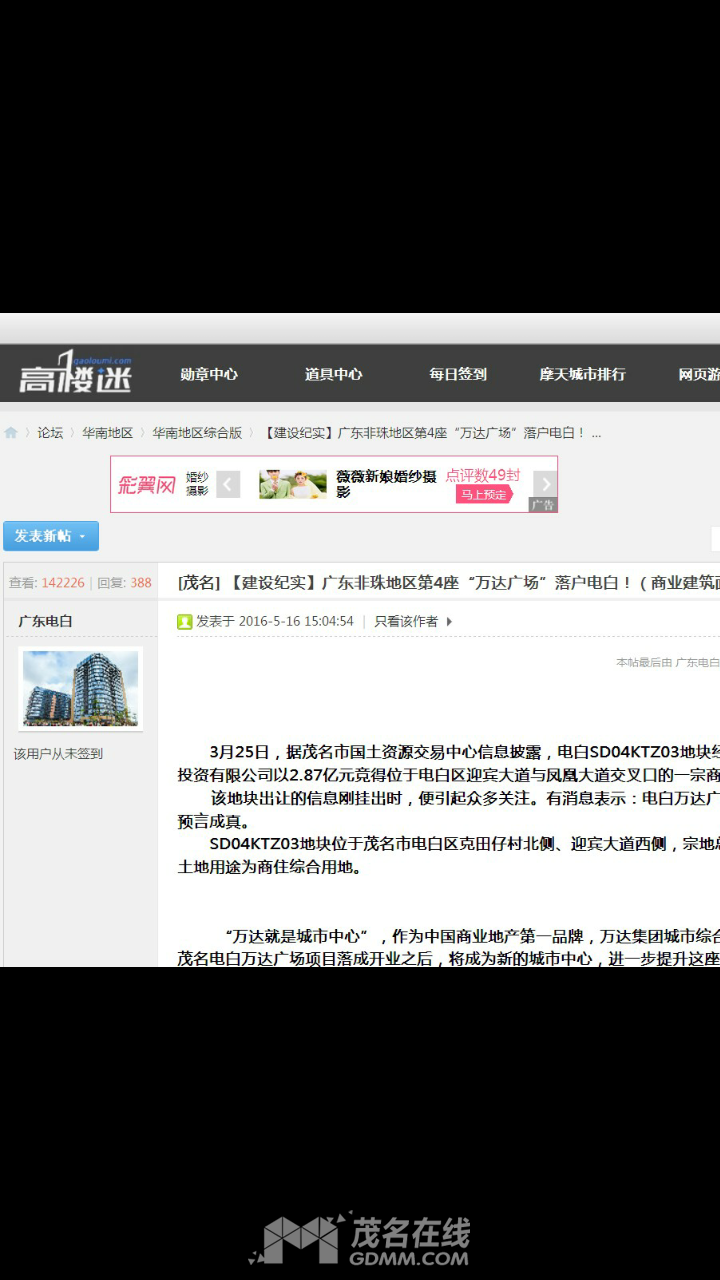
Task: Click the post date 2016-5-16 15:04:54
Action: [296, 621]
